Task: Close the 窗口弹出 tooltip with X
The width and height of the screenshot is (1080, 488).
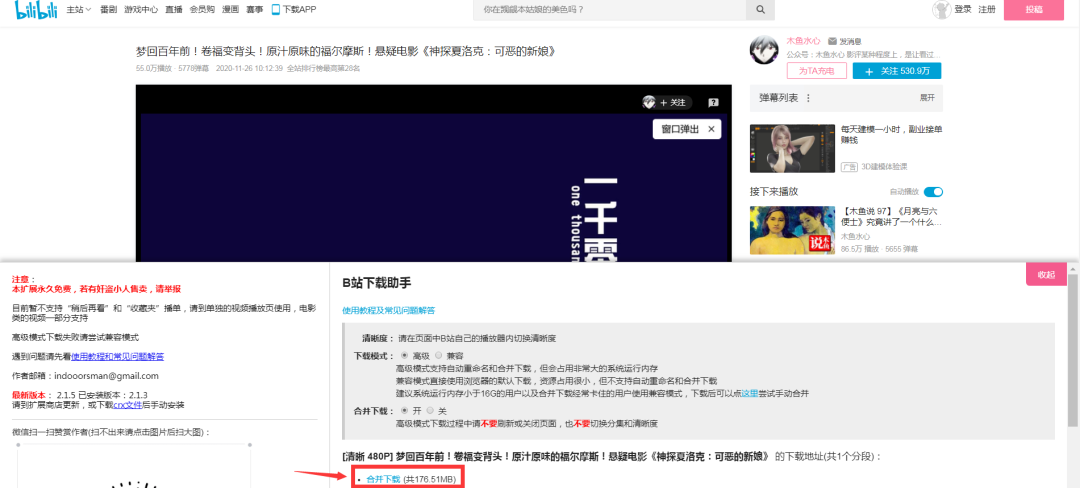Action: pyautogui.click(x=711, y=129)
